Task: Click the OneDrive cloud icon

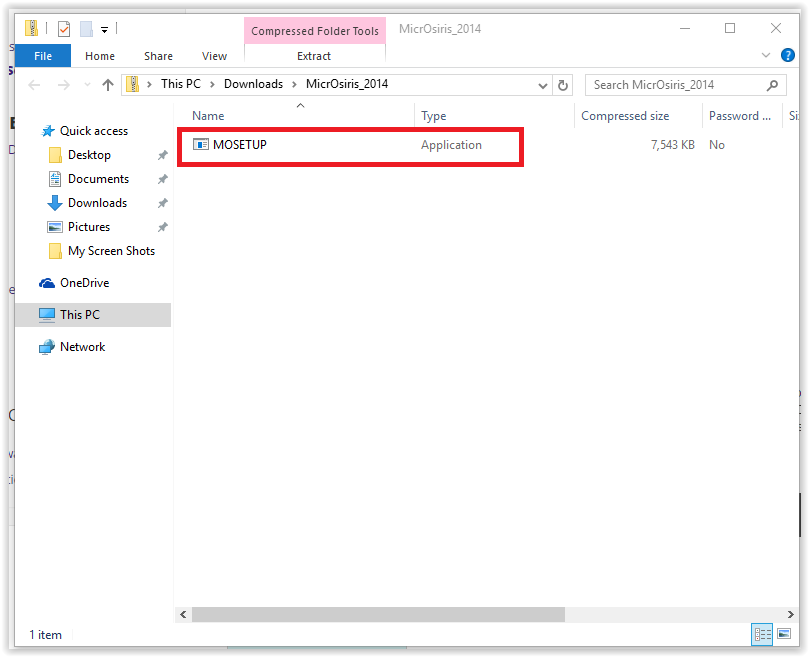Action: coord(47,283)
